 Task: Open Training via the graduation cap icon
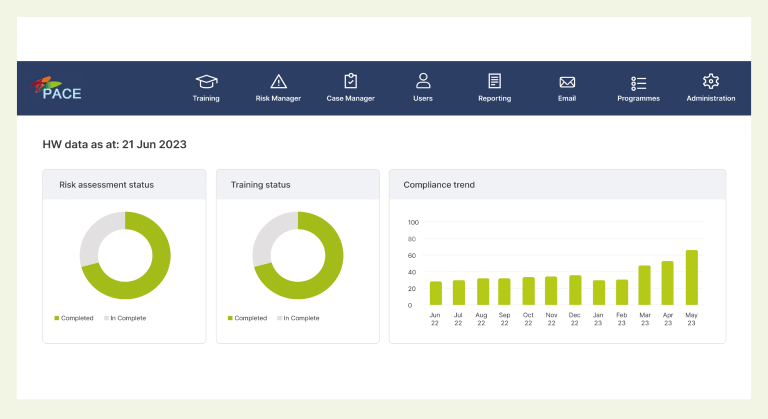tap(206, 81)
